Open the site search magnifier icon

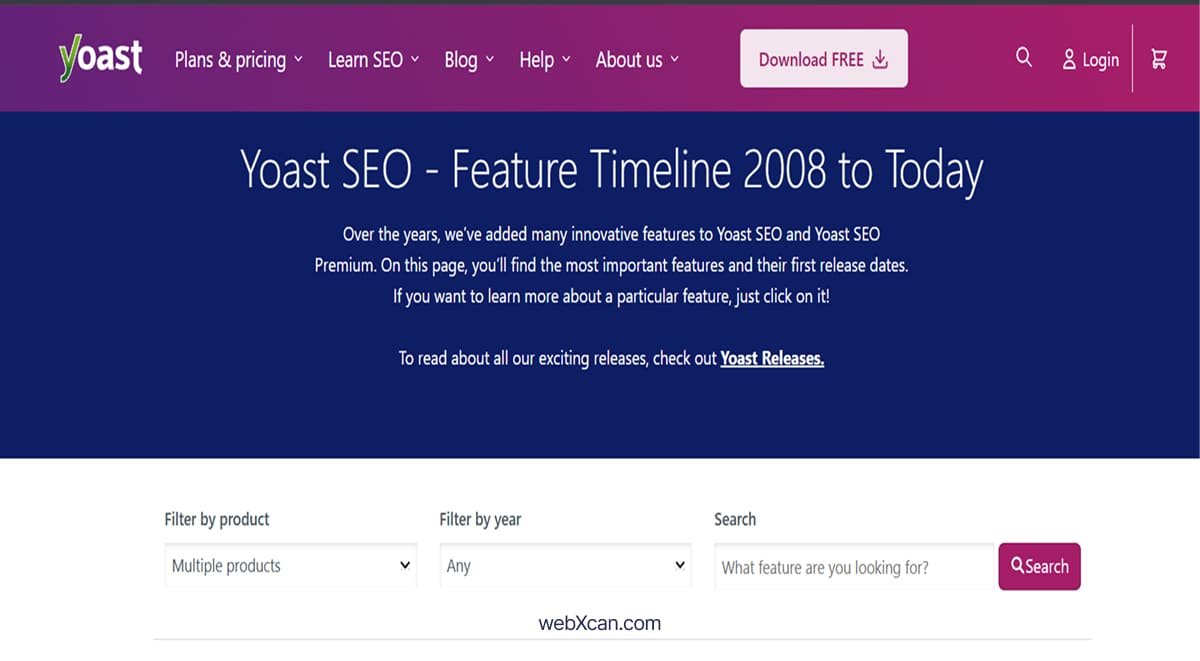1024,58
